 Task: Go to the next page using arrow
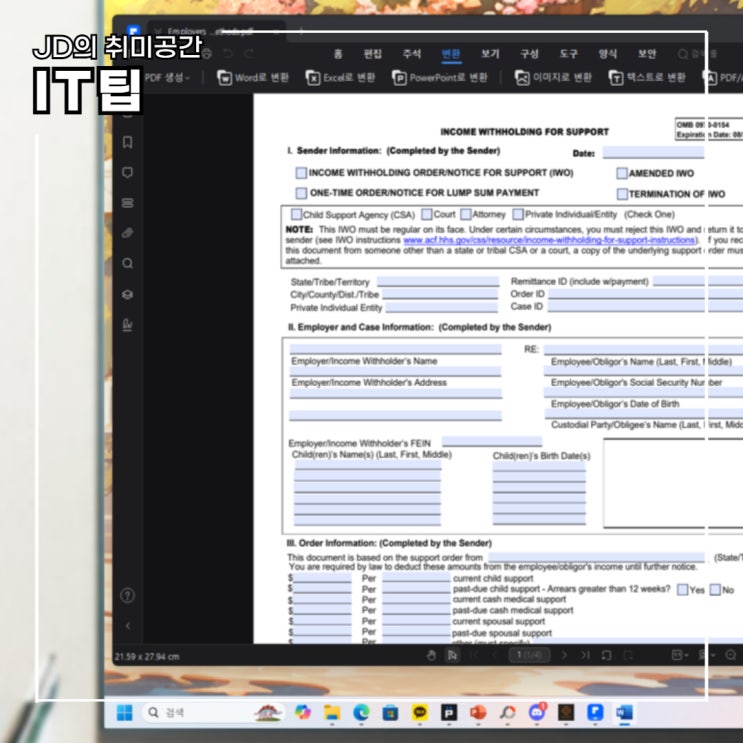point(564,655)
